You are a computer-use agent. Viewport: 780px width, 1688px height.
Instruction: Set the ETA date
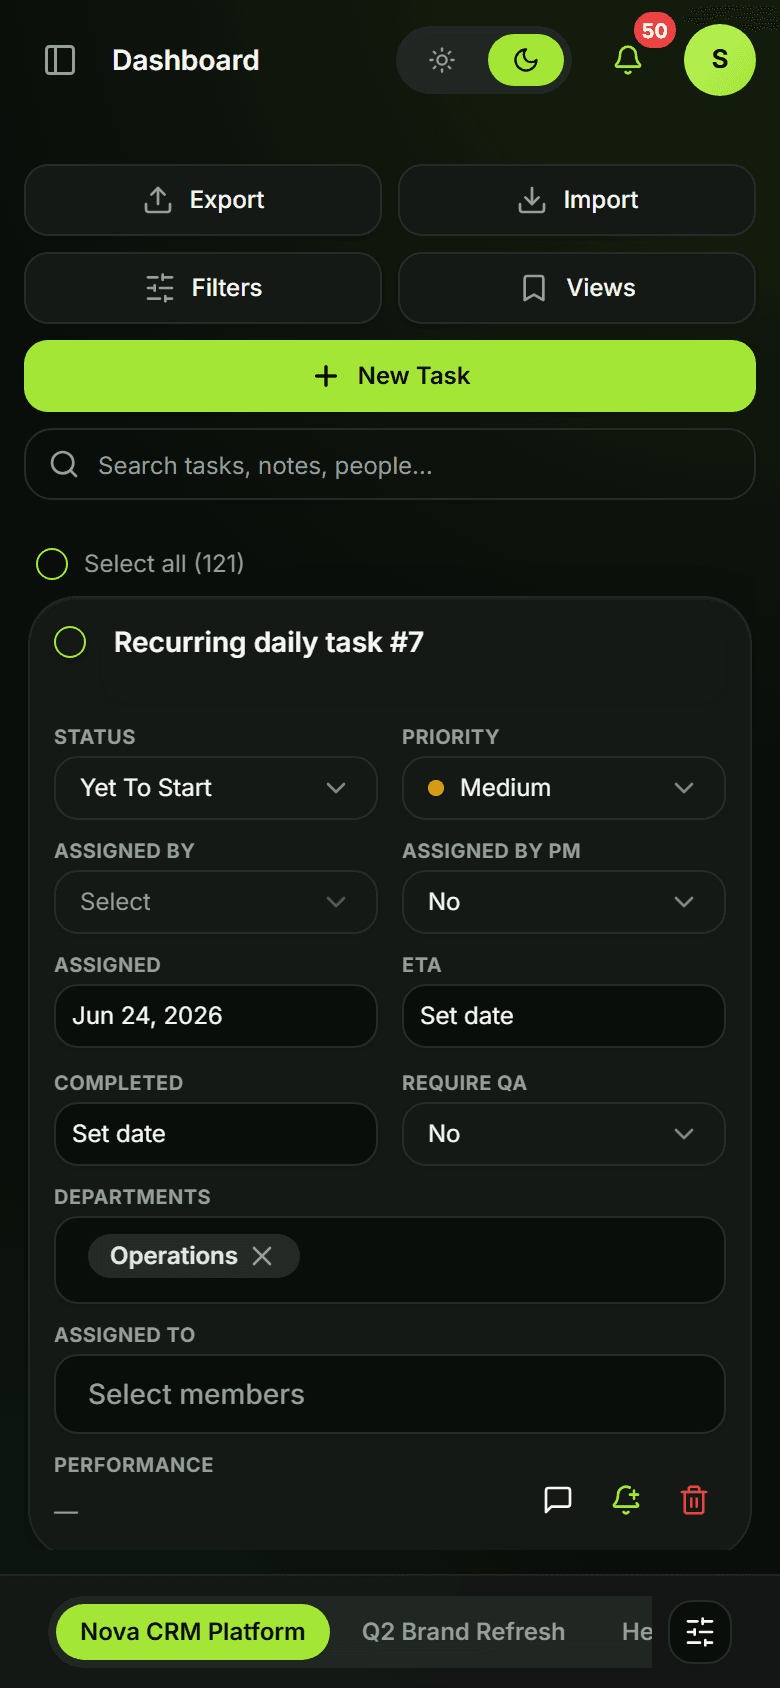[x=564, y=1016]
